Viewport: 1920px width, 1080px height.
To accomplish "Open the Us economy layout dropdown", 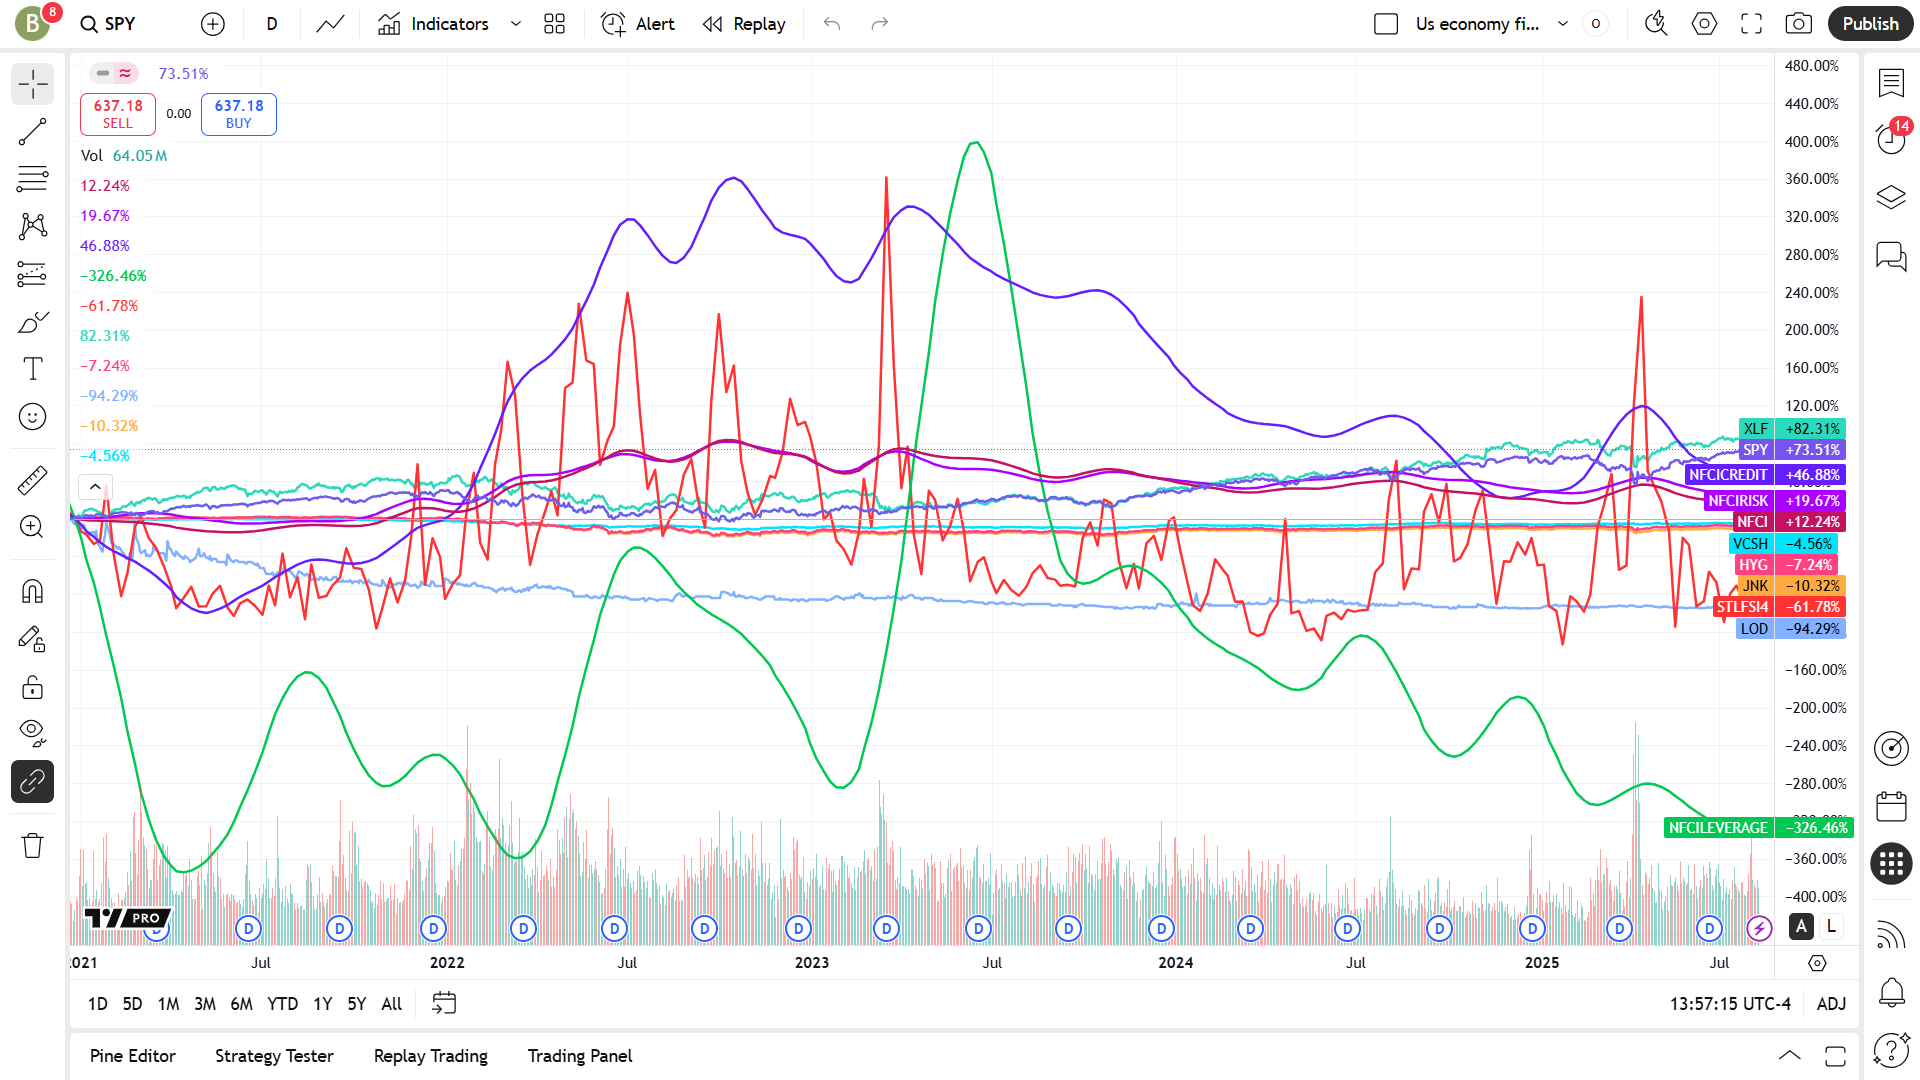I will (1562, 24).
